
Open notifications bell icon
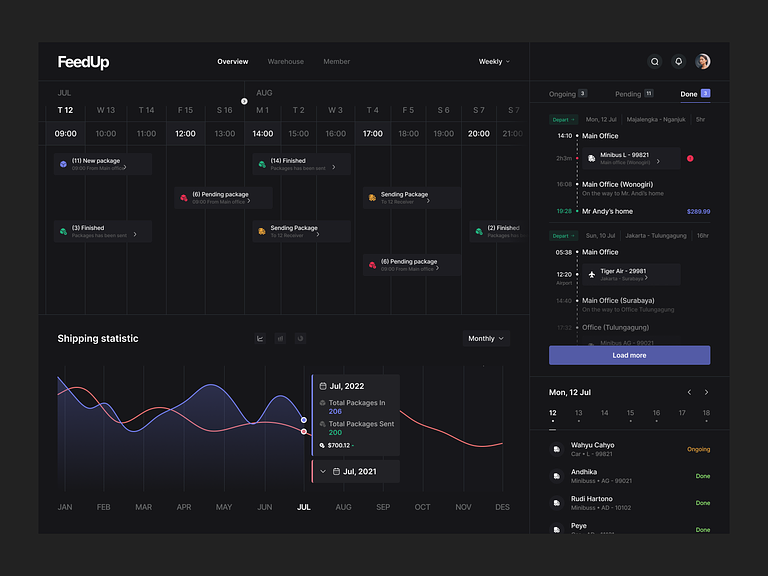679,61
